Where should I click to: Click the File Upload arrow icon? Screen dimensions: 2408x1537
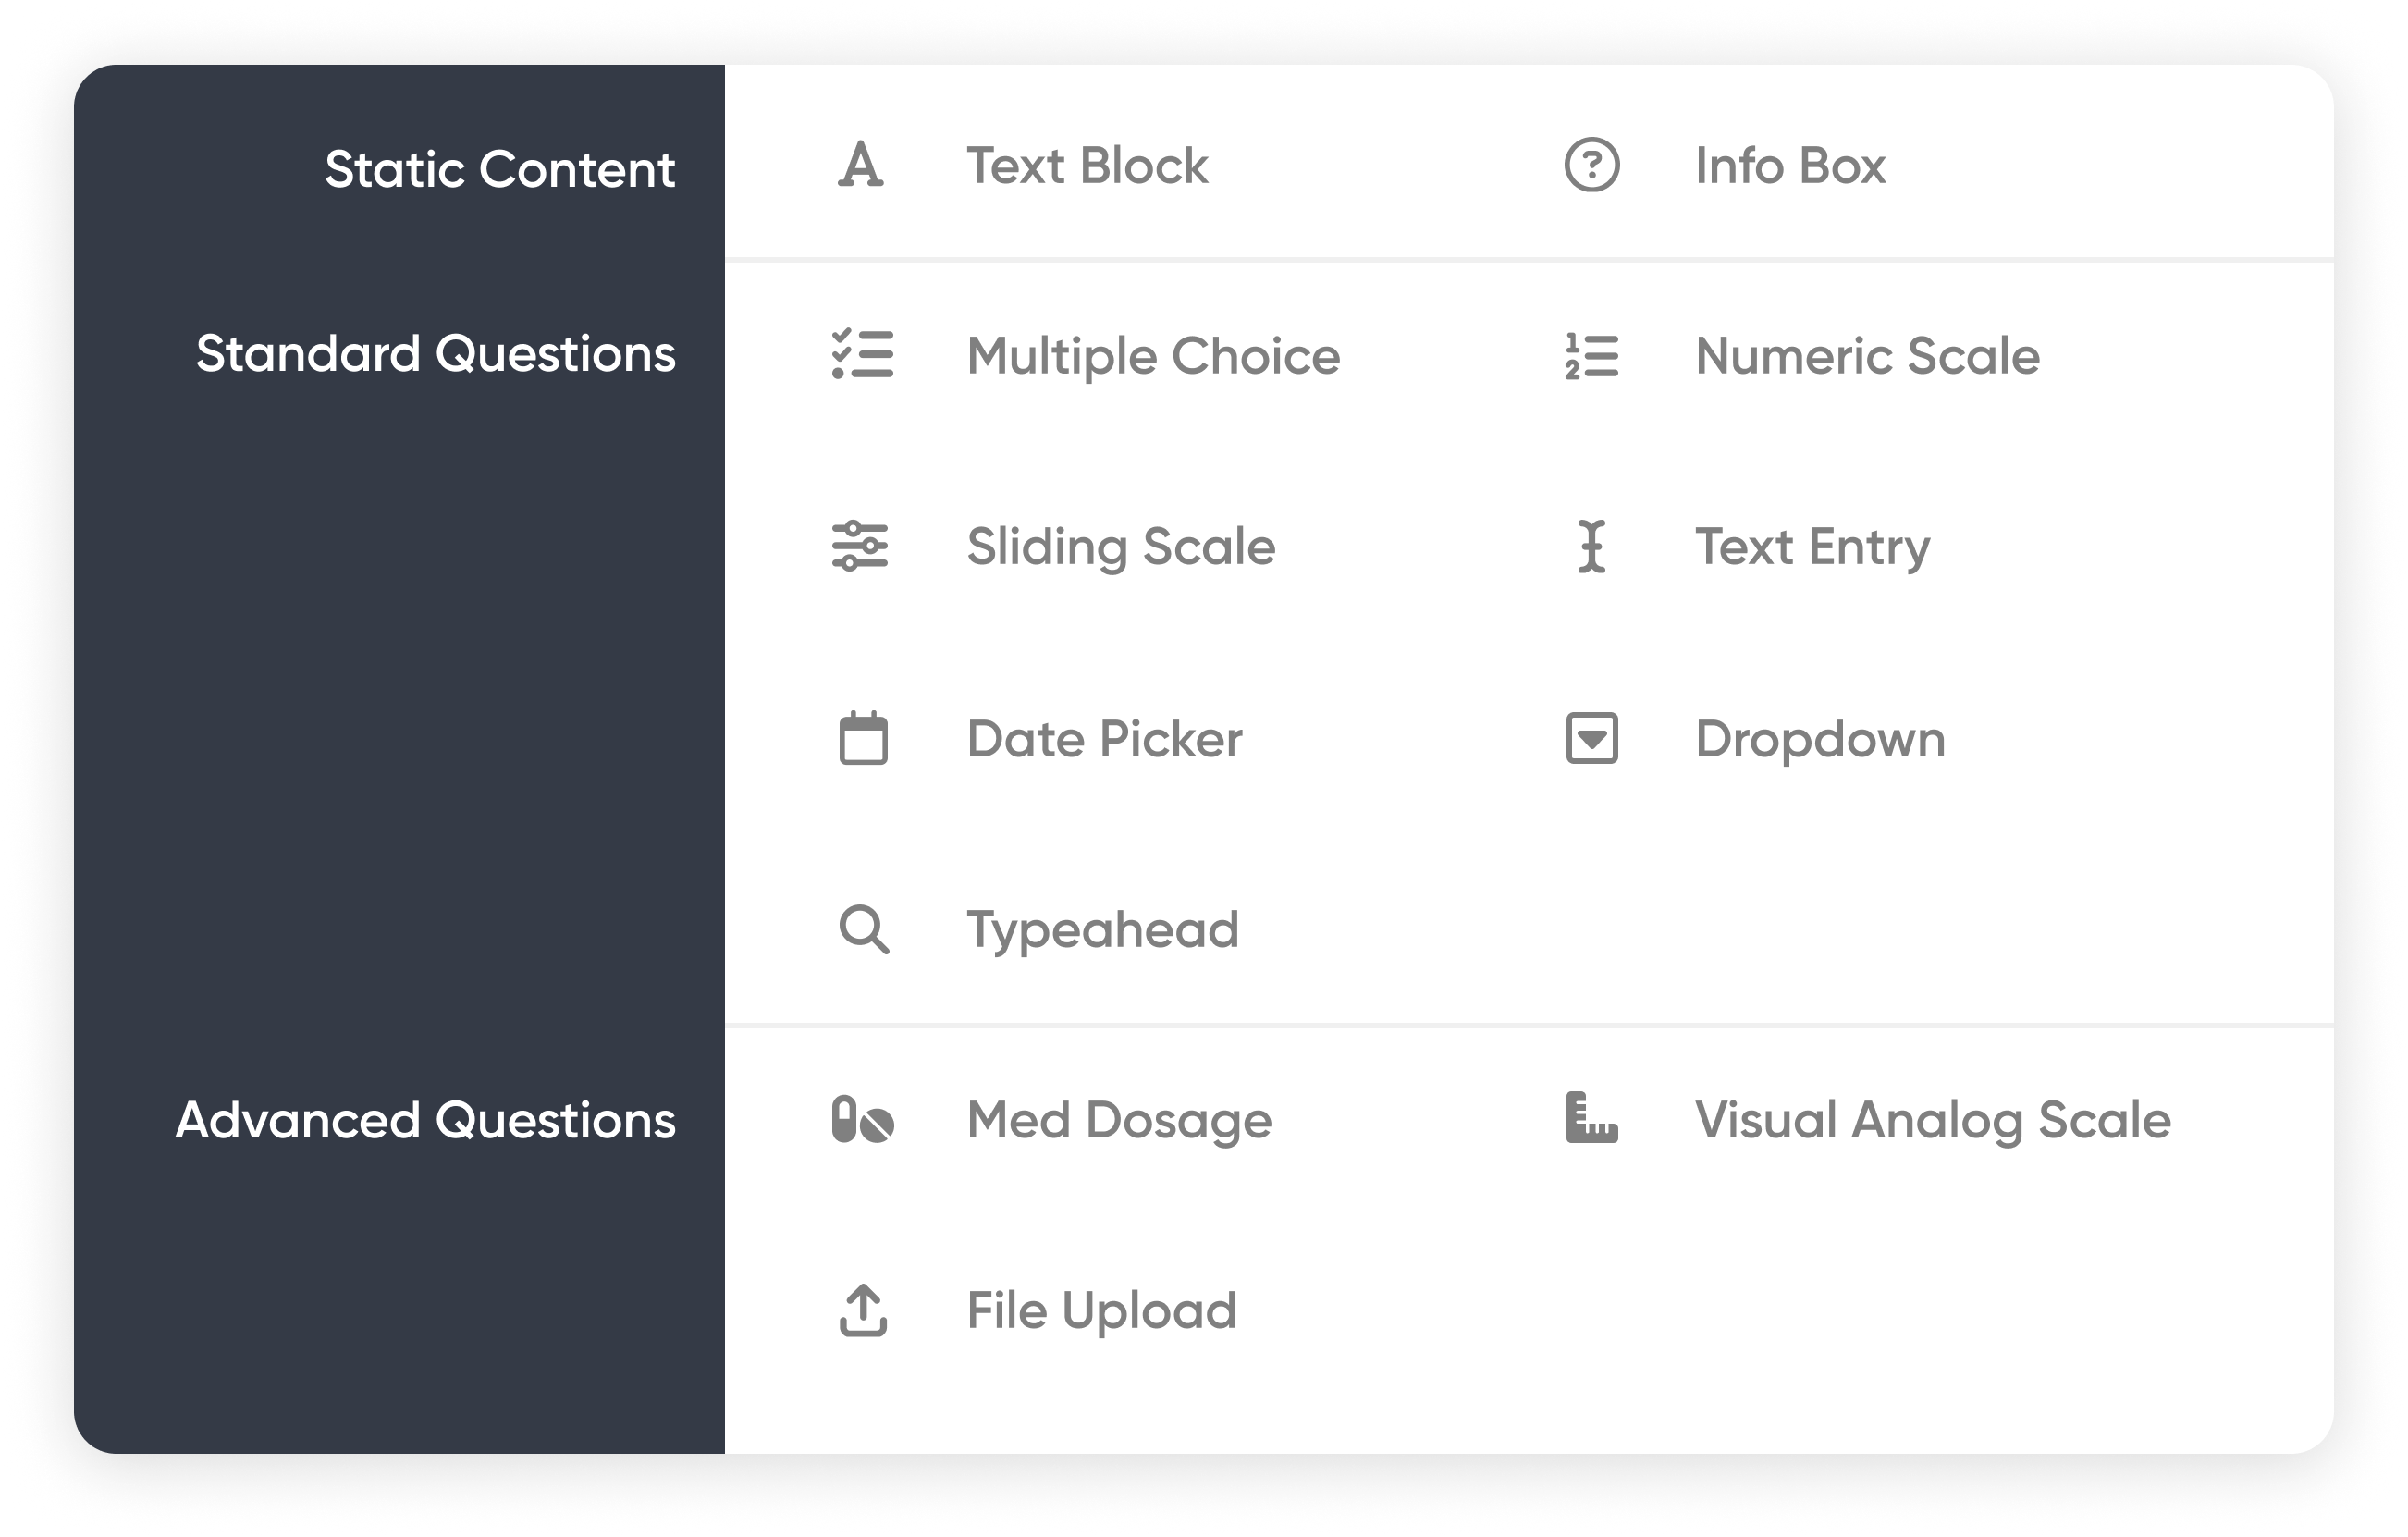click(863, 1310)
